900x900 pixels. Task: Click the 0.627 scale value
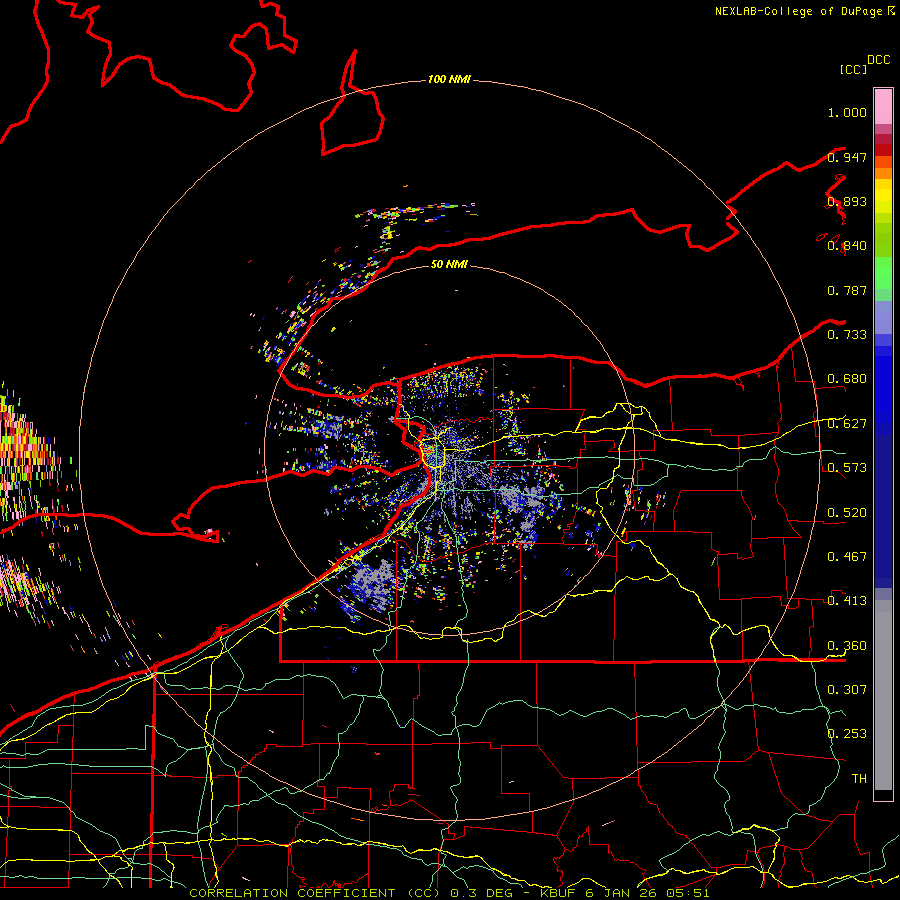point(847,424)
